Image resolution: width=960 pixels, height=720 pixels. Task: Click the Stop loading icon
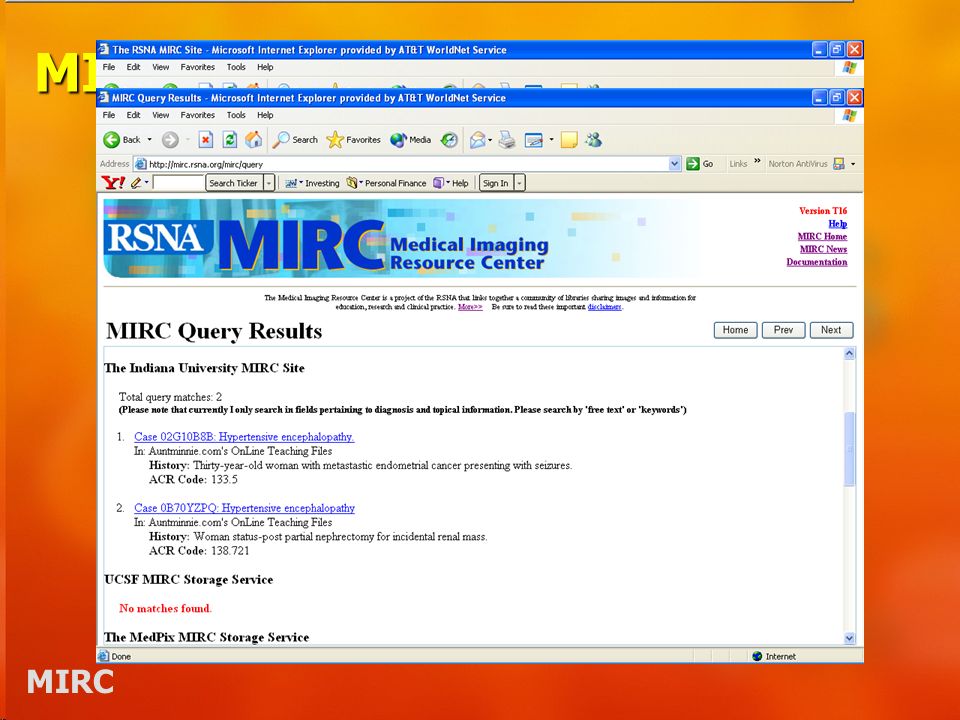coord(206,140)
